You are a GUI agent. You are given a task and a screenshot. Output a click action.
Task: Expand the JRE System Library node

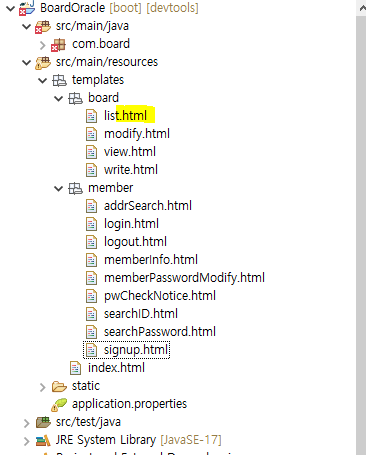(x=26, y=441)
